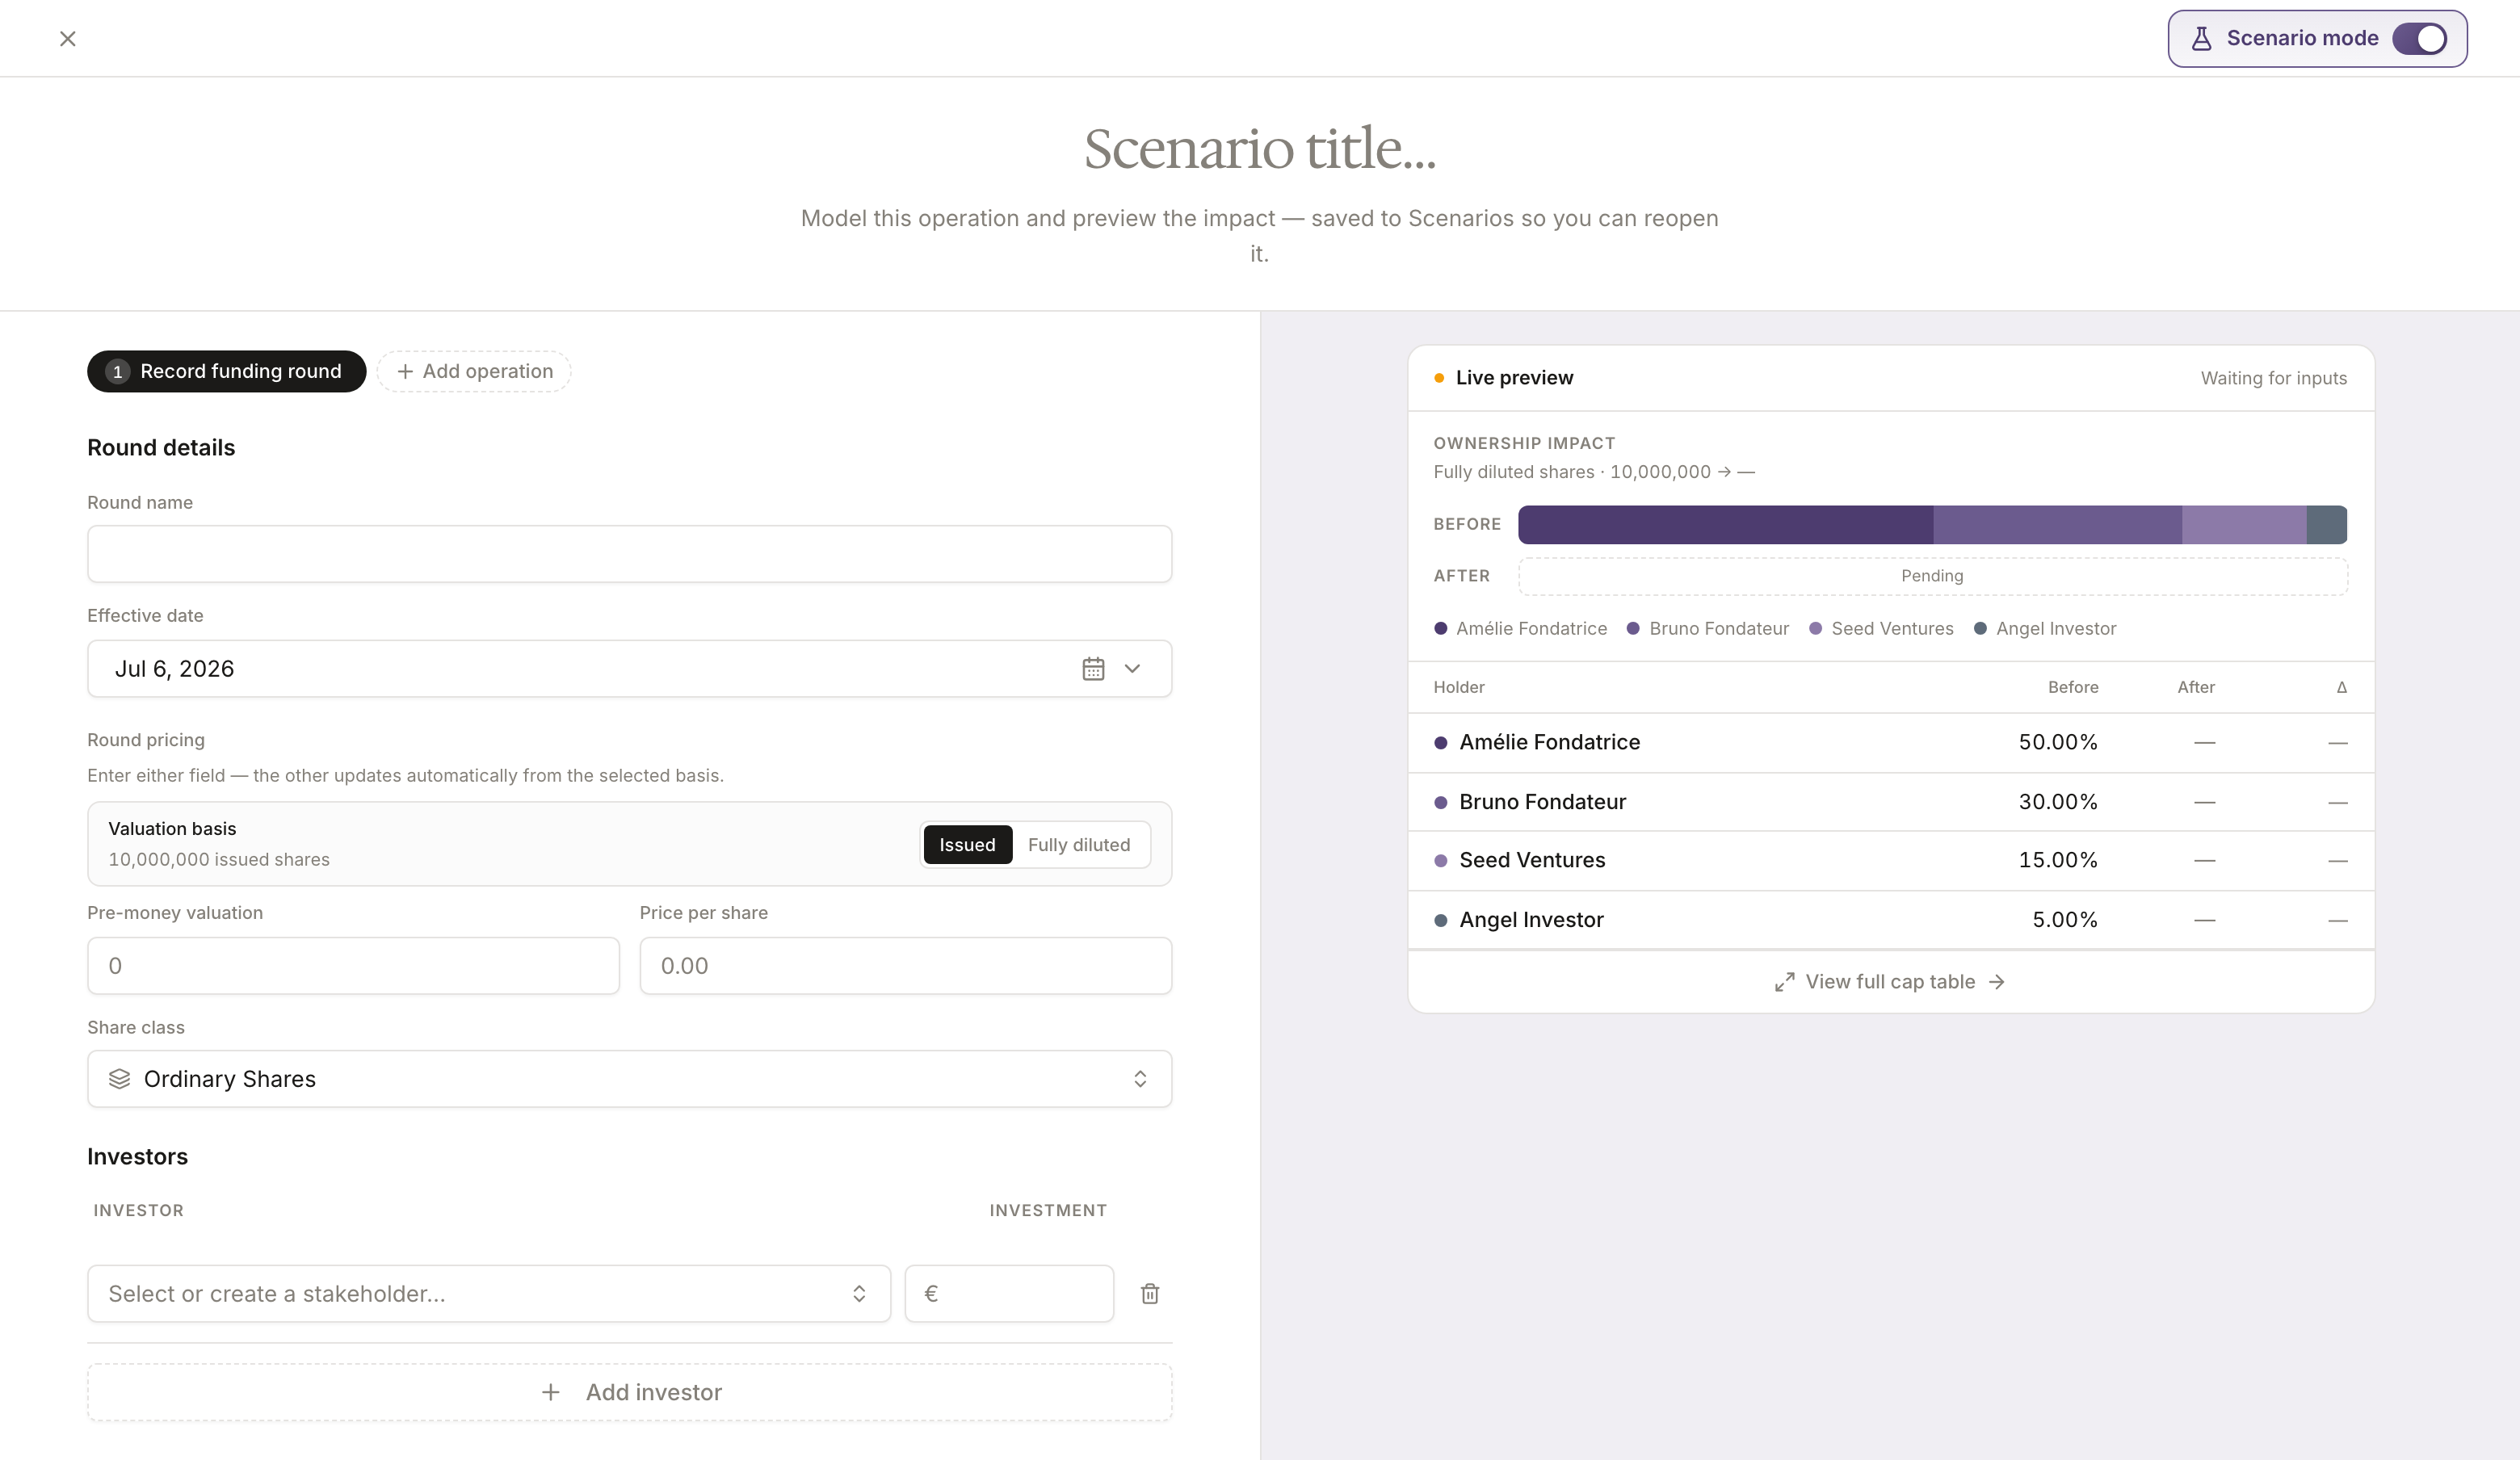Focus the euro investment amount field

(1009, 1294)
